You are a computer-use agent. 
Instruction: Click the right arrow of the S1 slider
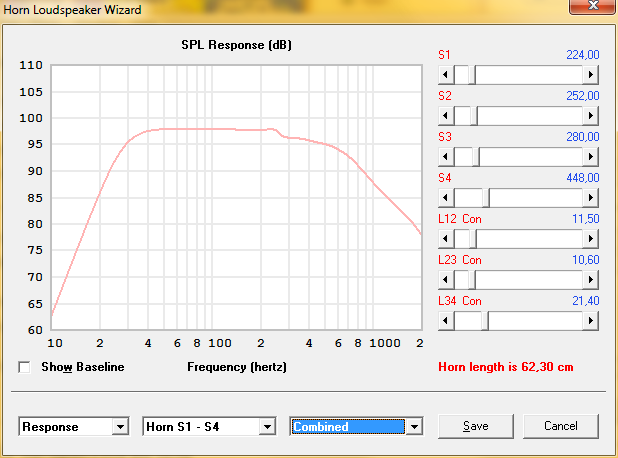click(x=591, y=74)
